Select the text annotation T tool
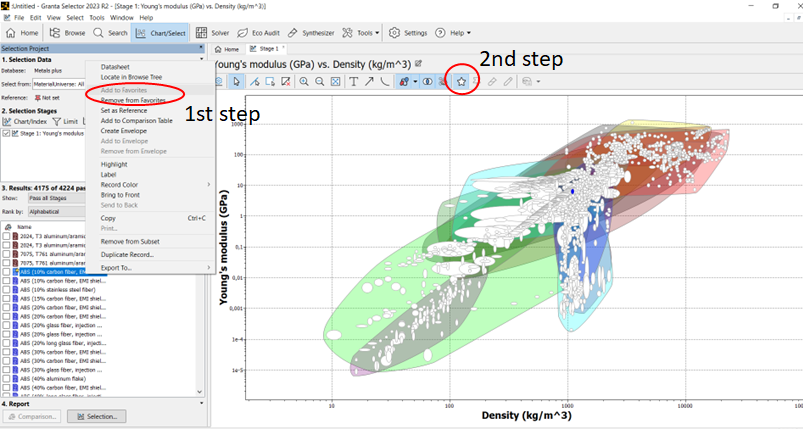This screenshot has height=429, width=803. coord(353,81)
